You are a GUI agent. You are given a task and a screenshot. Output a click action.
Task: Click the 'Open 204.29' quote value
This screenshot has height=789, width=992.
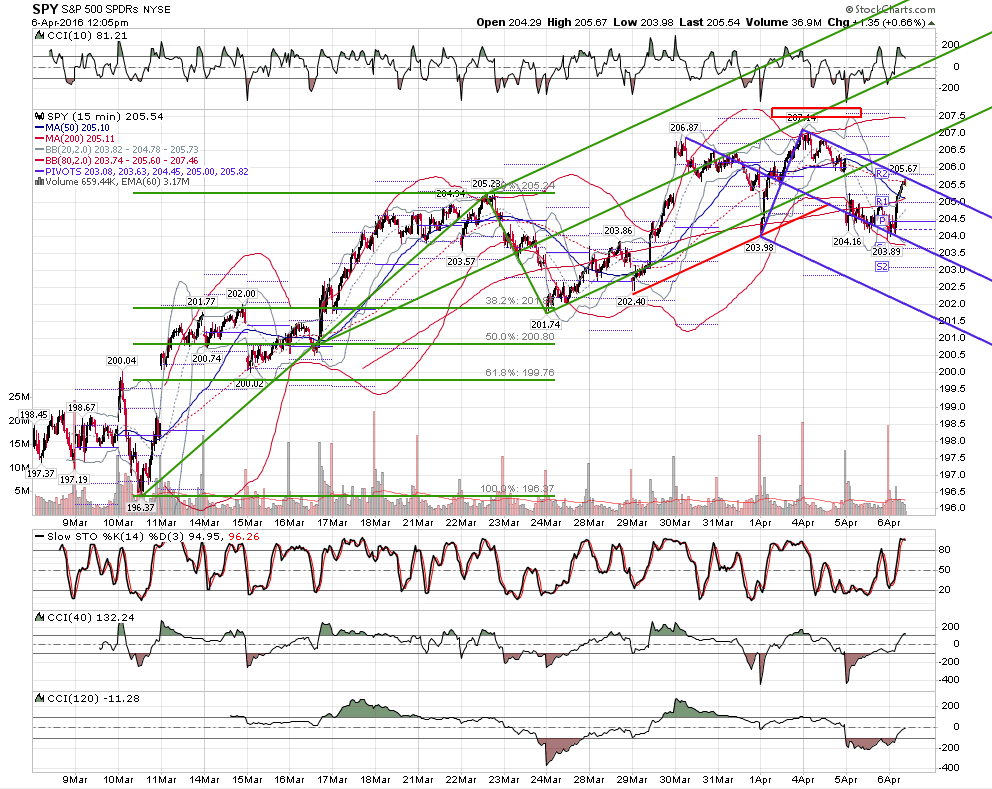[x=509, y=23]
